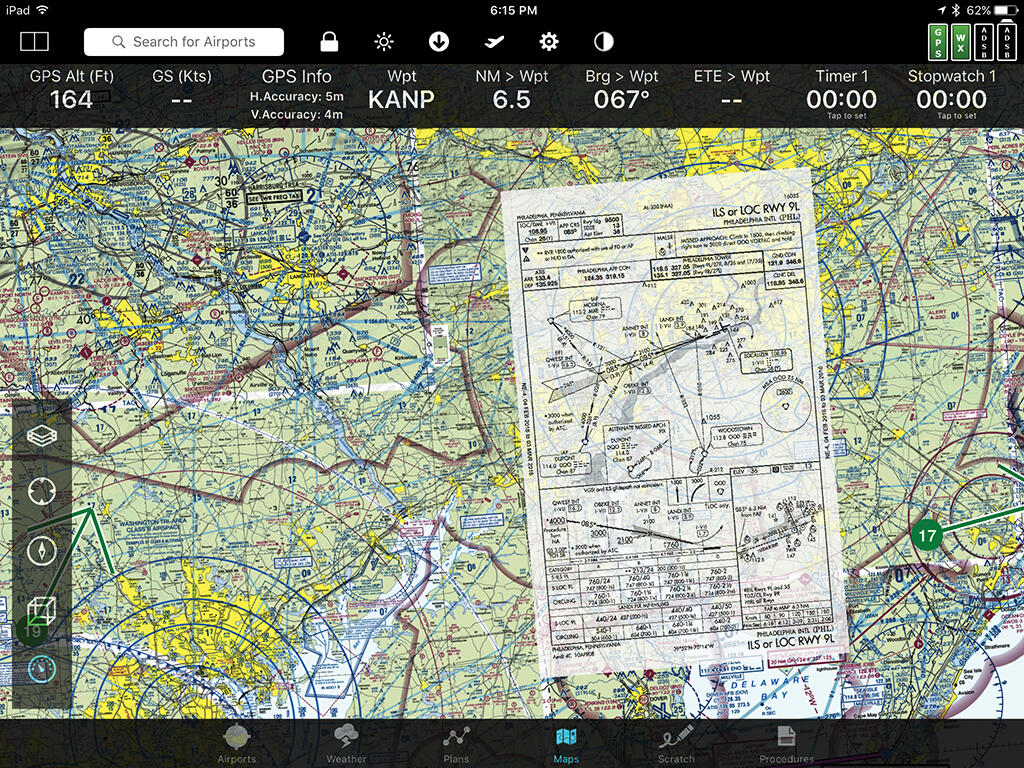Tap the airplane icon in toolbar

point(493,41)
